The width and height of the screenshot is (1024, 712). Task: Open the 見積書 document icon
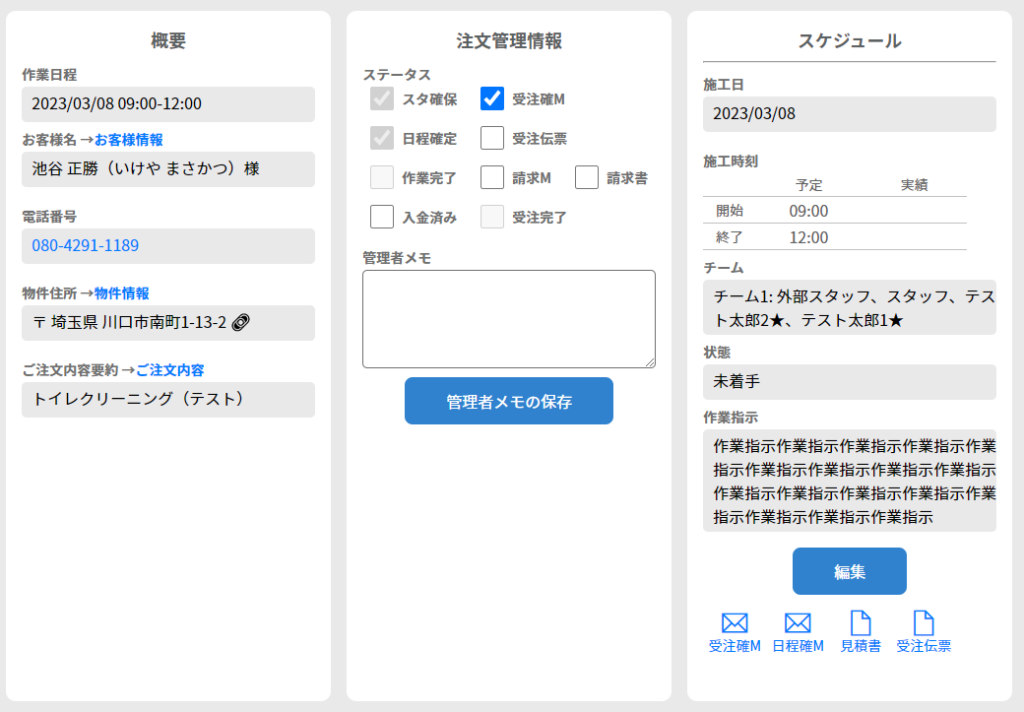click(860, 623)
